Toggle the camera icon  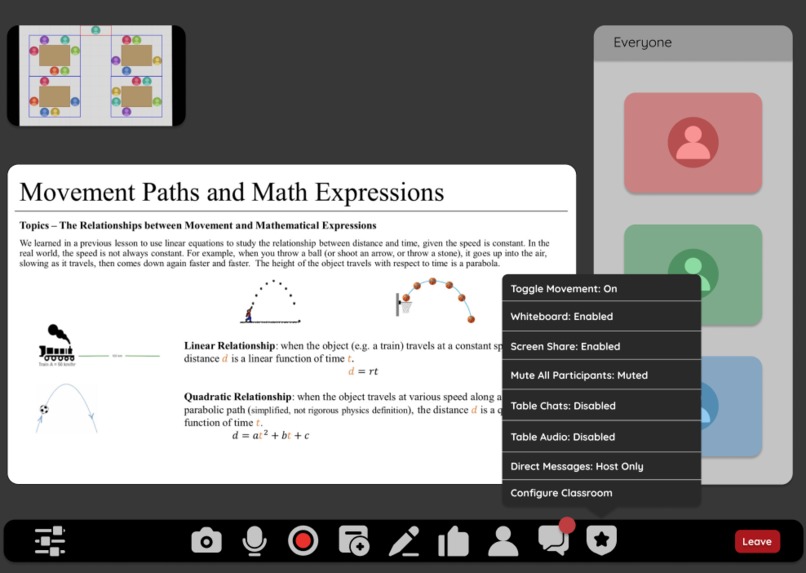click(x=207, y=541)
